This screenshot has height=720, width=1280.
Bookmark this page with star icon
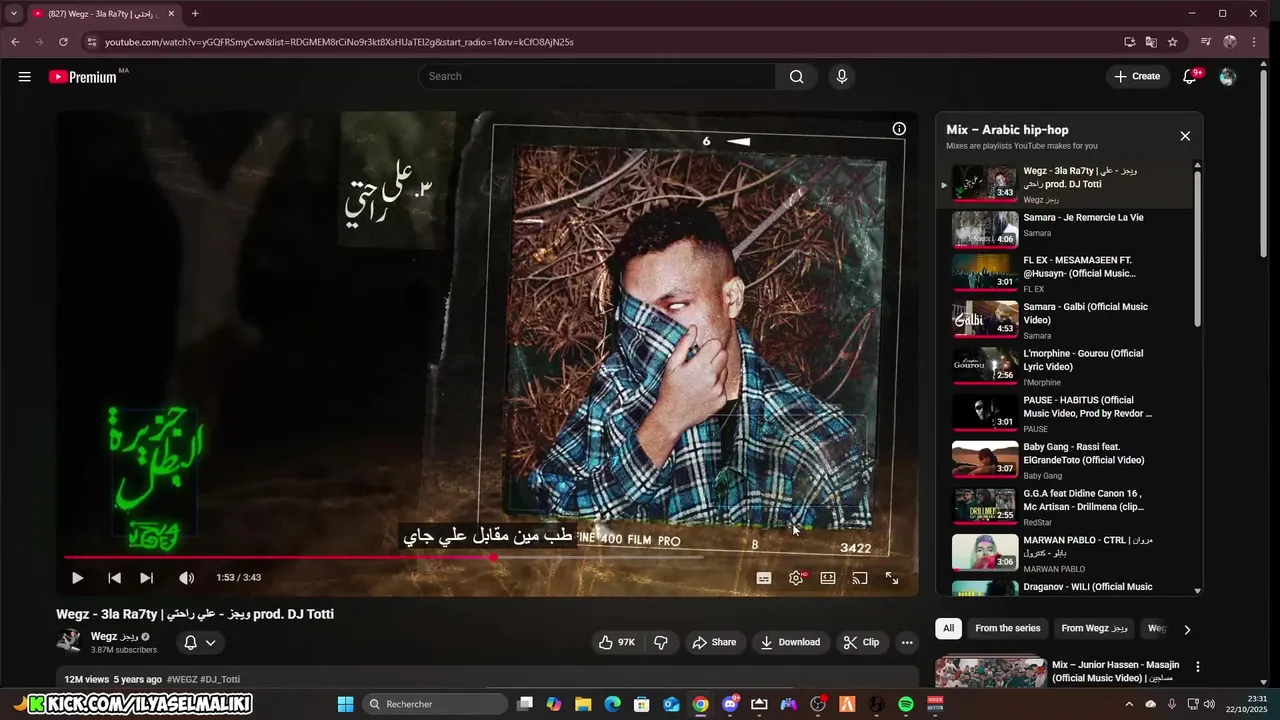[1172, 42]
